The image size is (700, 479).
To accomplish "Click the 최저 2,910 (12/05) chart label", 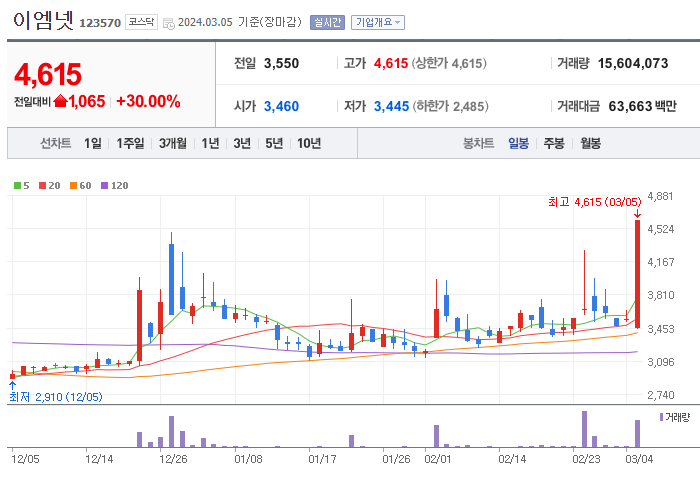I will click(x=56, y=397).
